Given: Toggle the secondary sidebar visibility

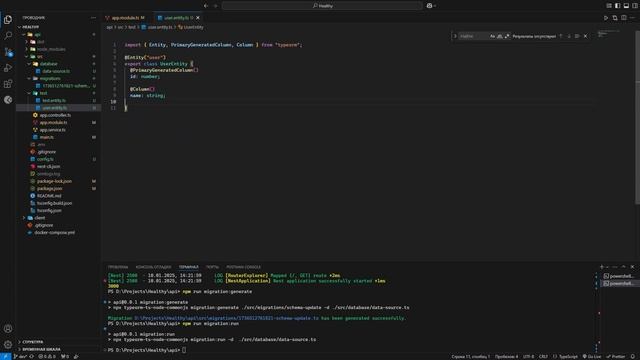Looking at the screenshot, I should (635, 6).
